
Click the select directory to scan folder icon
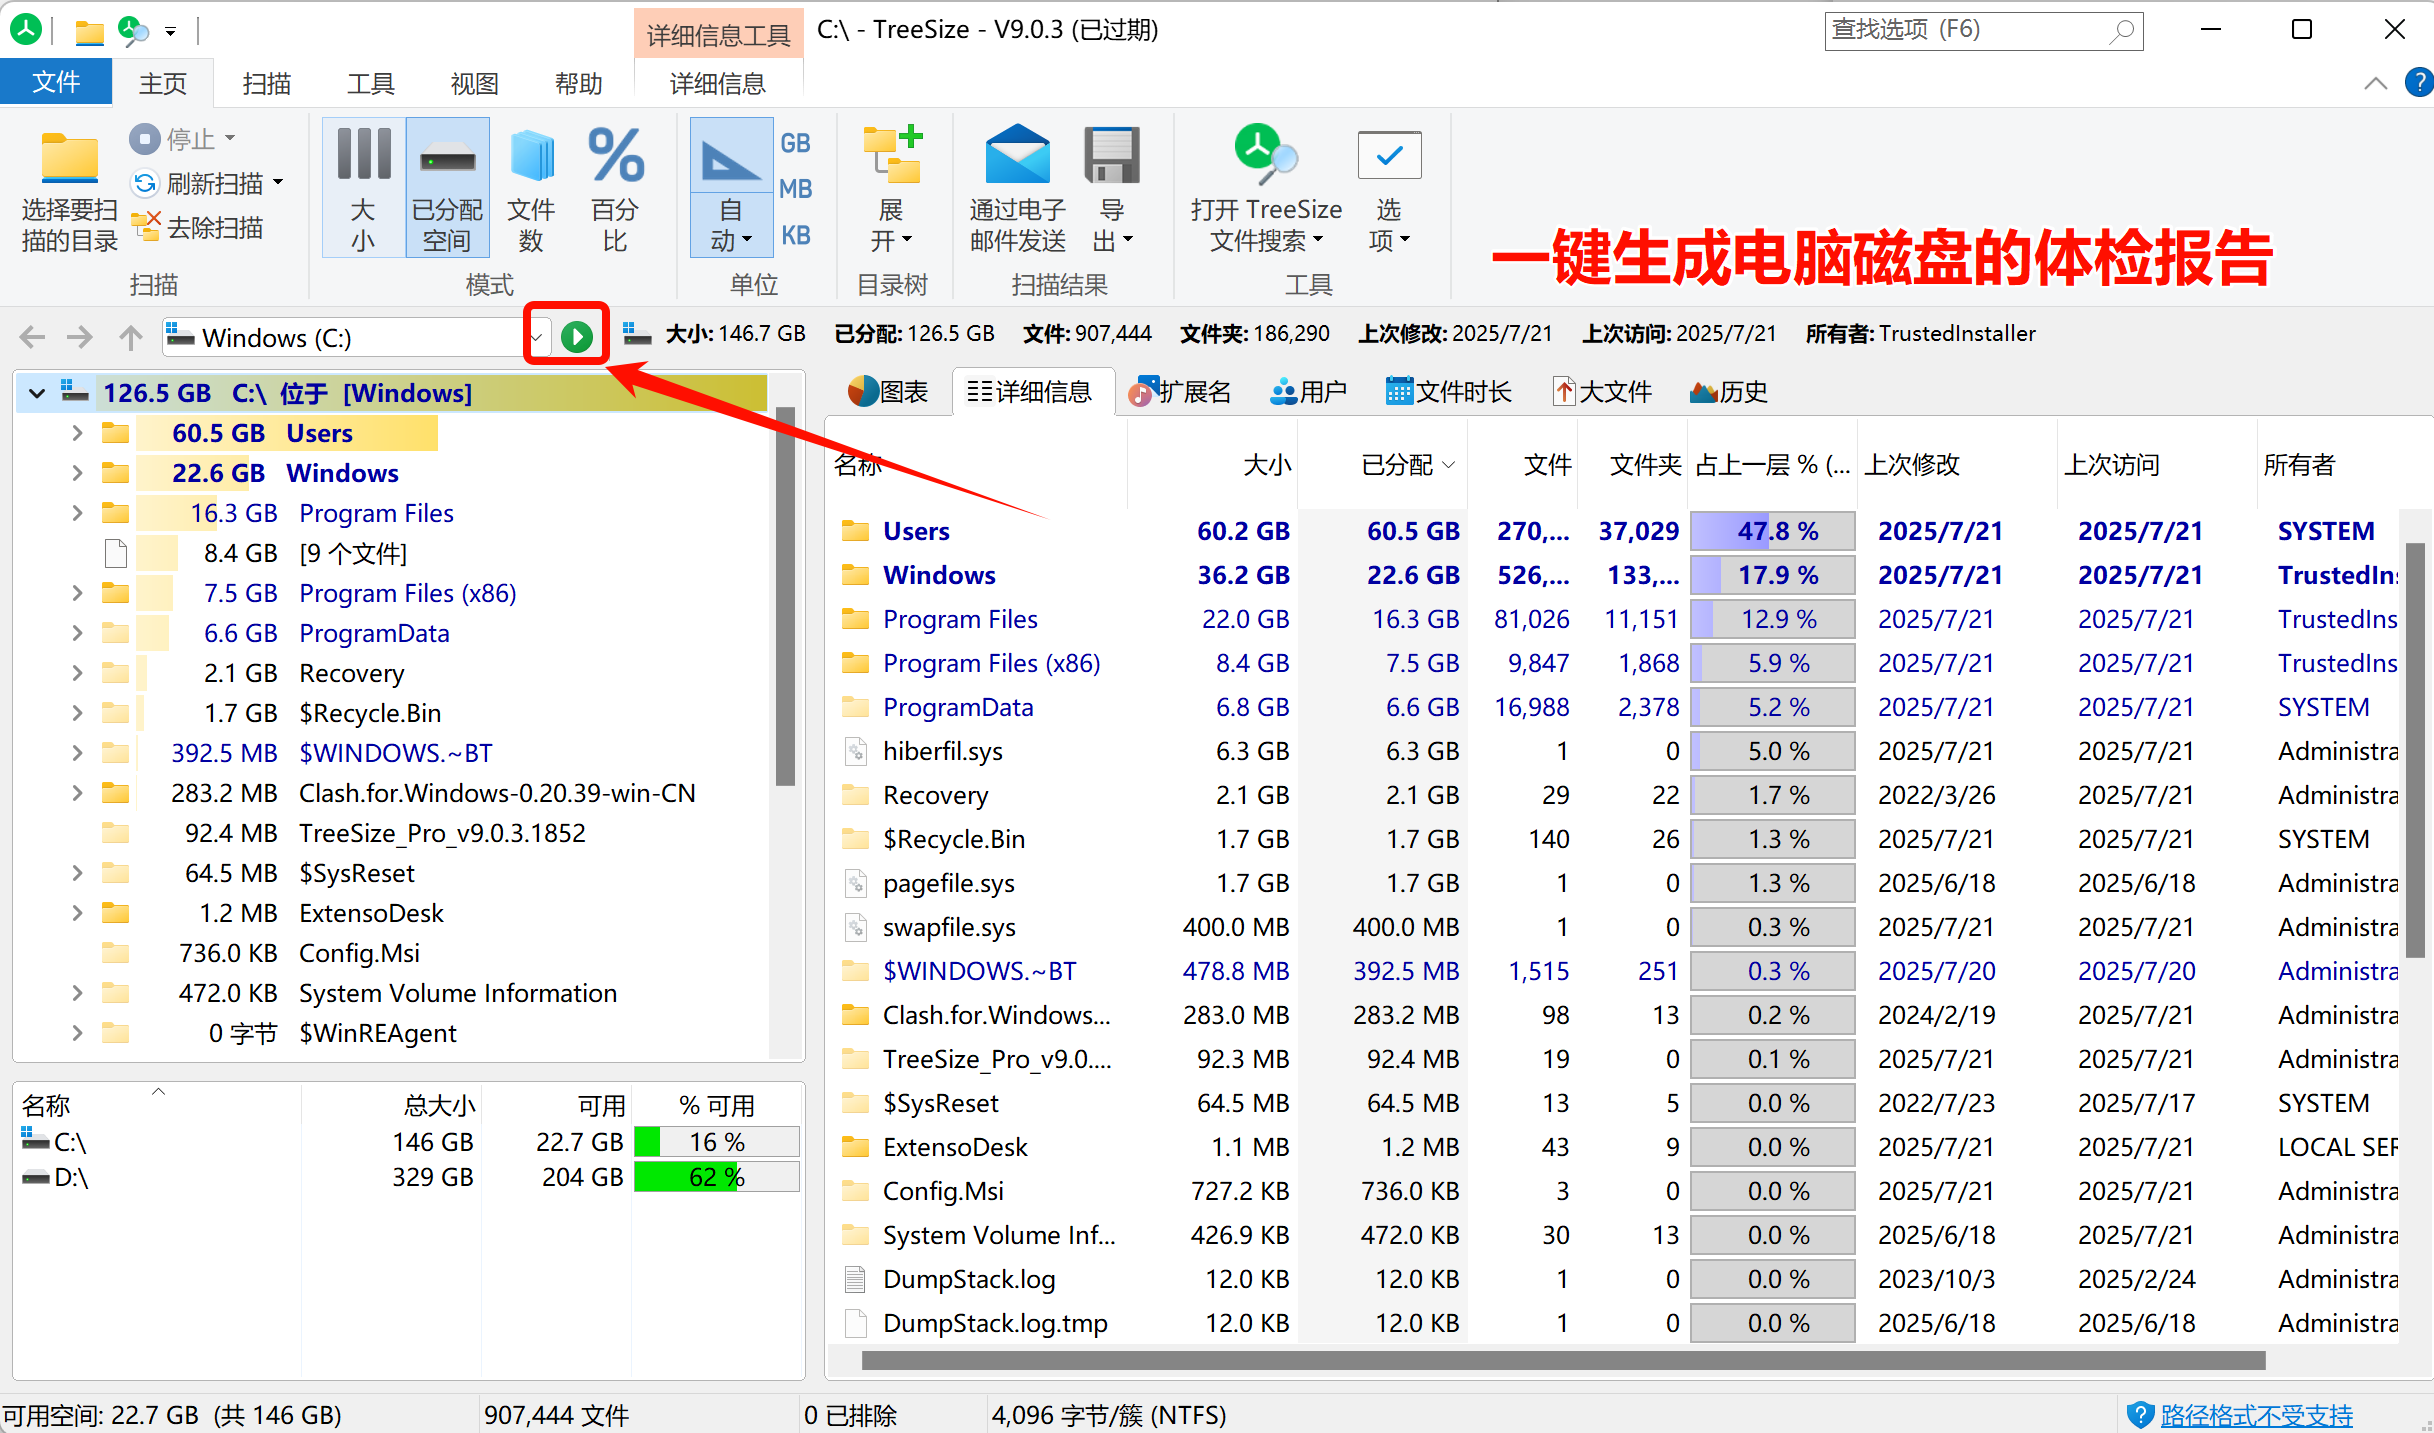[x=69, y=160]
